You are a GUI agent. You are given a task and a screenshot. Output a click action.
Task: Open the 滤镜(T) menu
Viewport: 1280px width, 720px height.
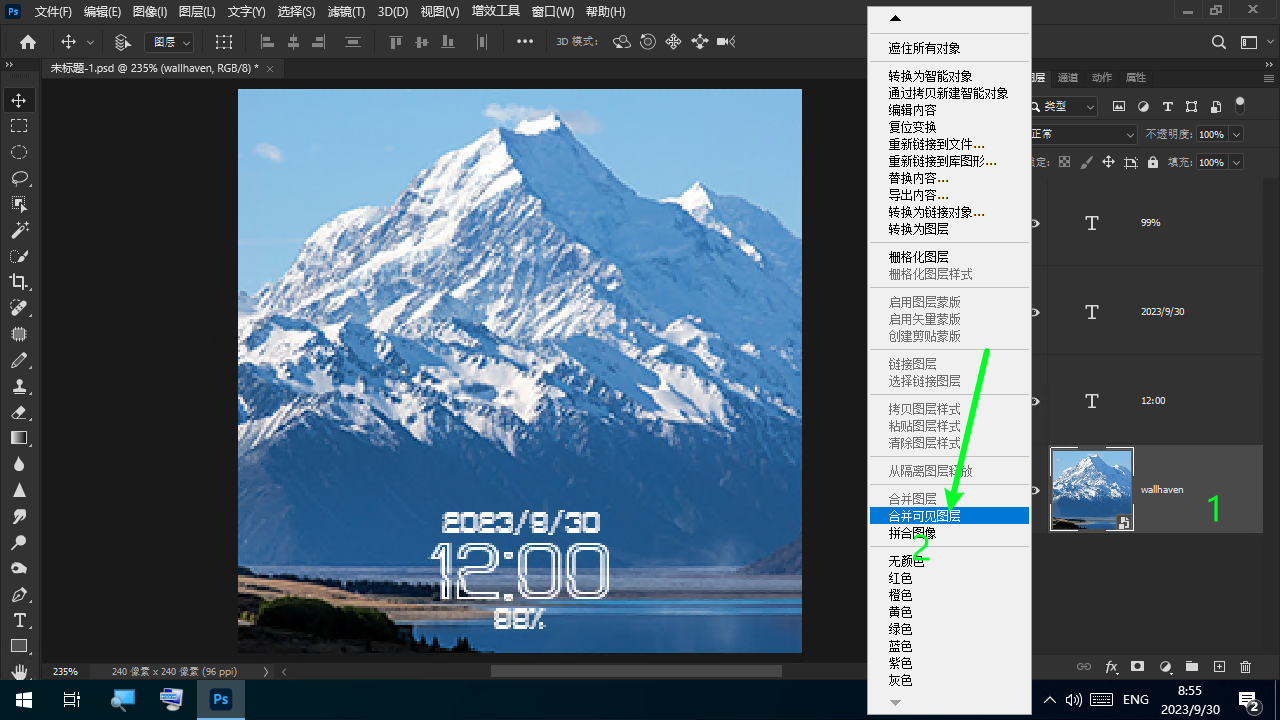click(x=346, y=12)
